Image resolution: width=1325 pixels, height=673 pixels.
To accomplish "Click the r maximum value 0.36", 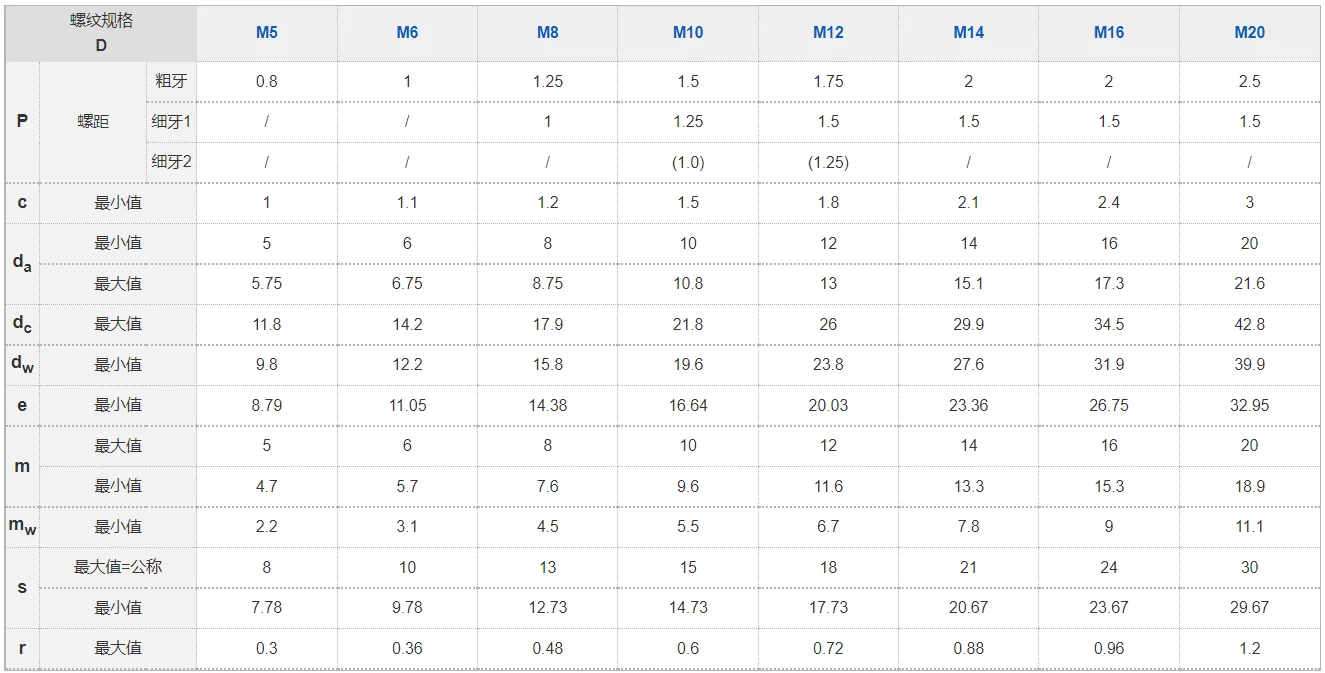I will click(x=407, y=648).
